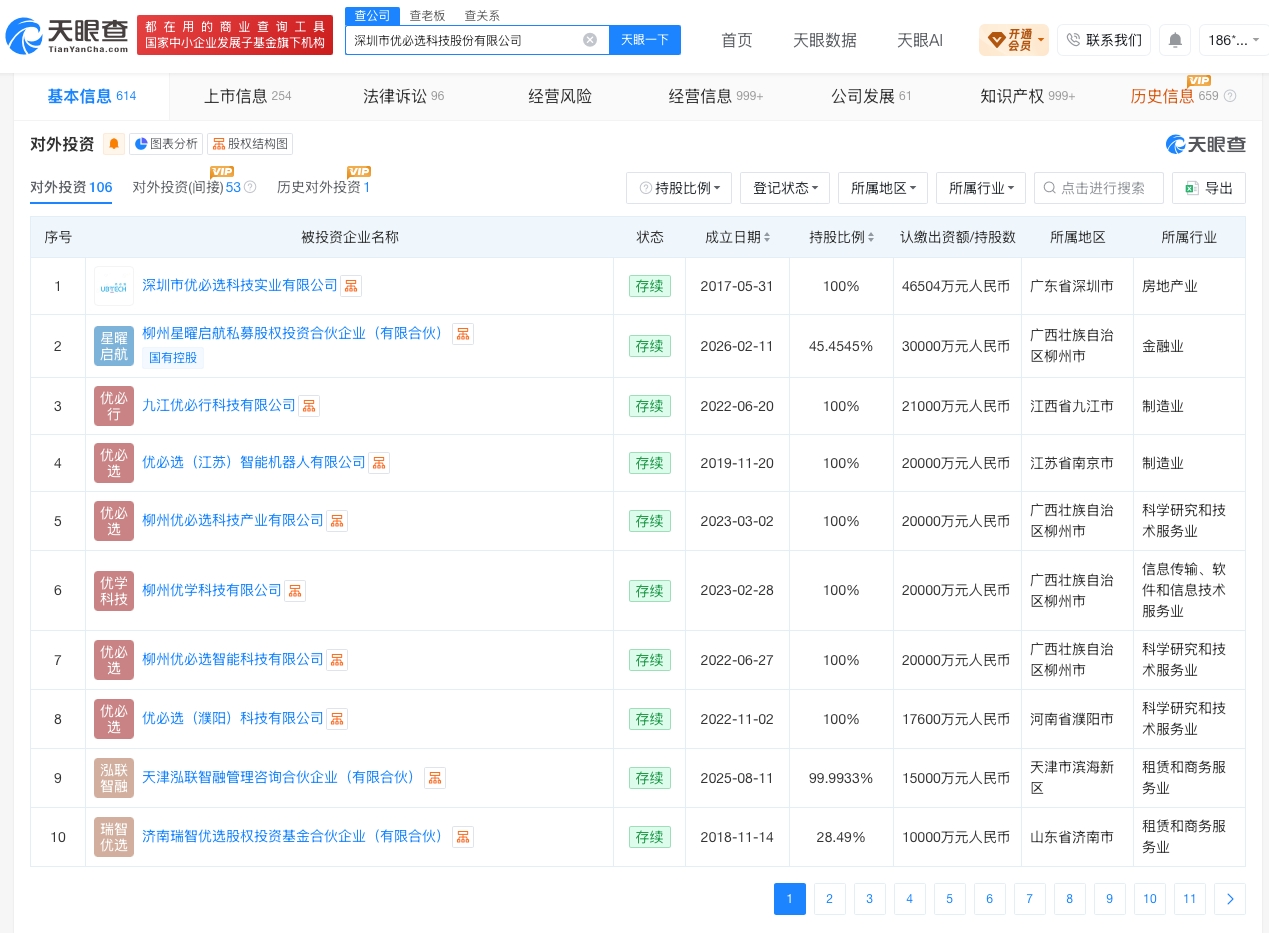This screenshot has height=933, width=1269.
Task: Click the 优学科技 company logo badge
Action: (114, 591)
